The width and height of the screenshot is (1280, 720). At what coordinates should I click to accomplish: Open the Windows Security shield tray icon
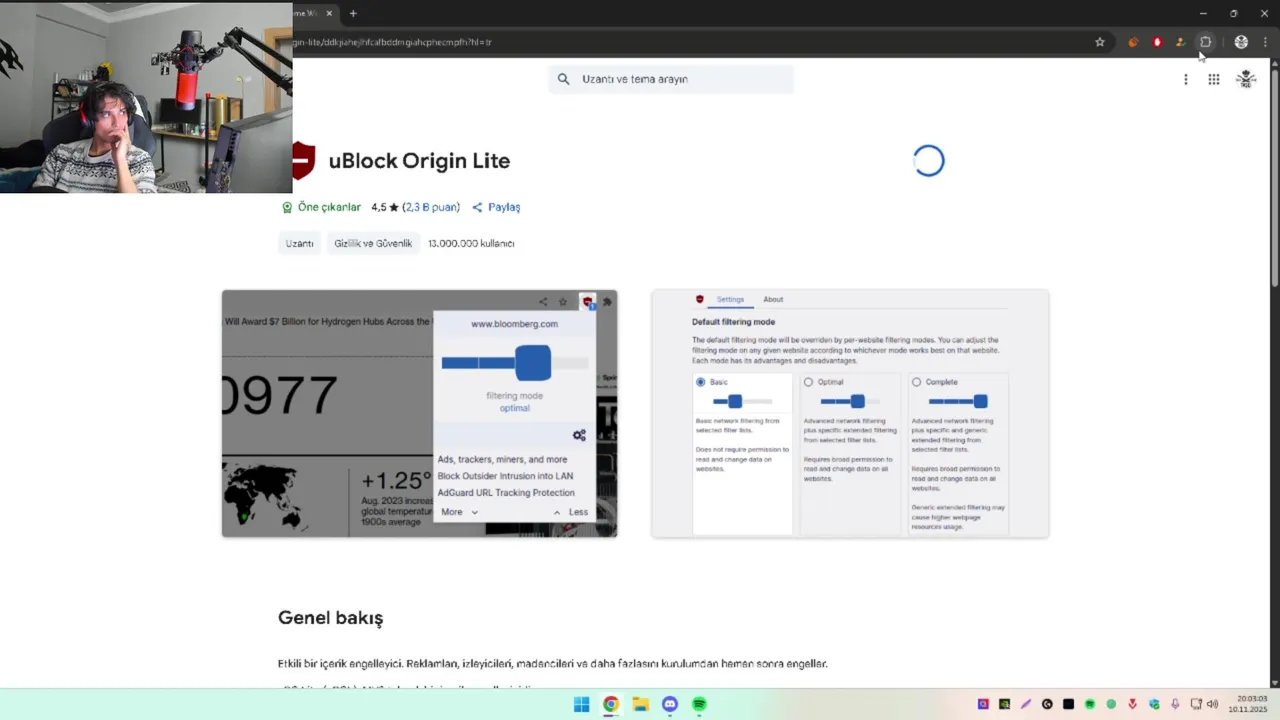click(x=1154, y=704)
